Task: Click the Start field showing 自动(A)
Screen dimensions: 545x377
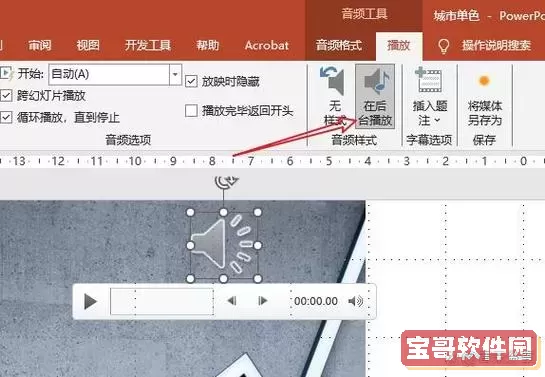Action: pos(109,74)
